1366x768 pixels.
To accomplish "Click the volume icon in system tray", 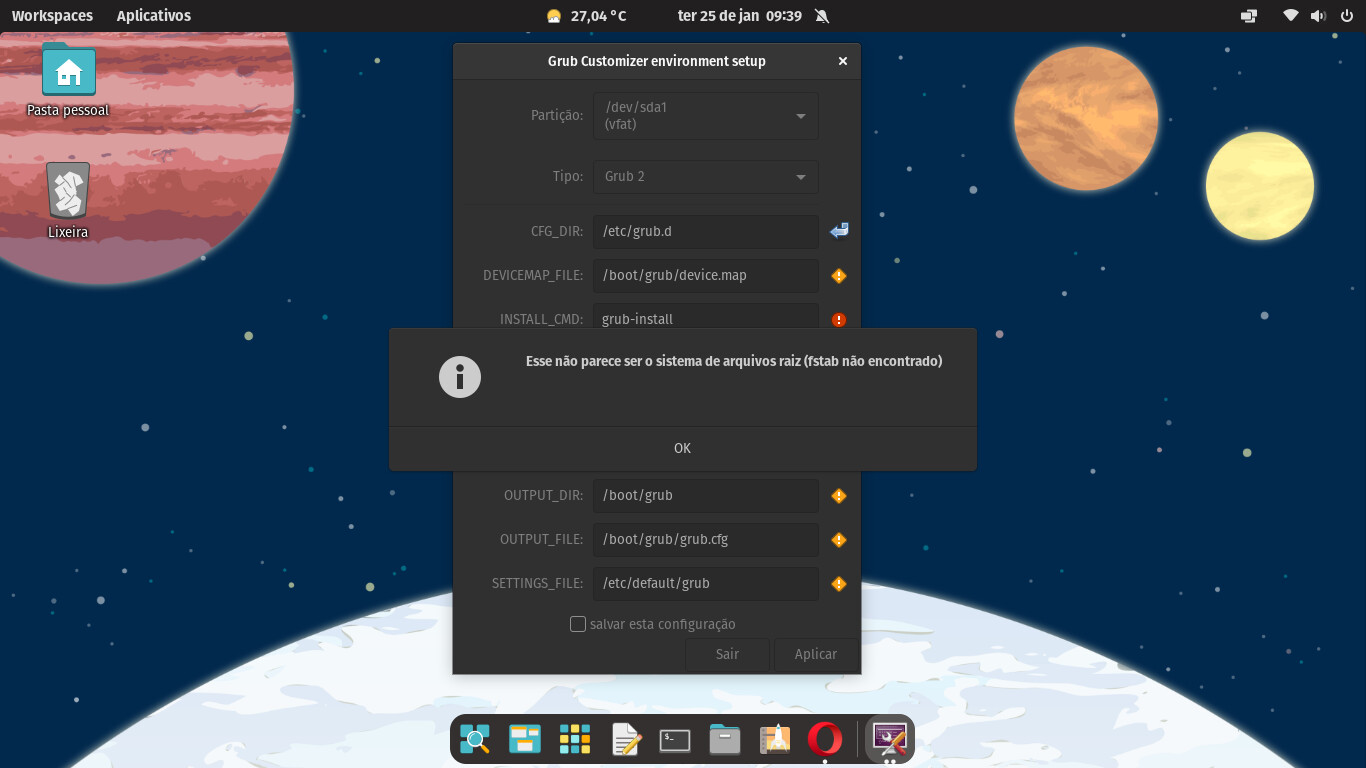I will pos(1318,16).
